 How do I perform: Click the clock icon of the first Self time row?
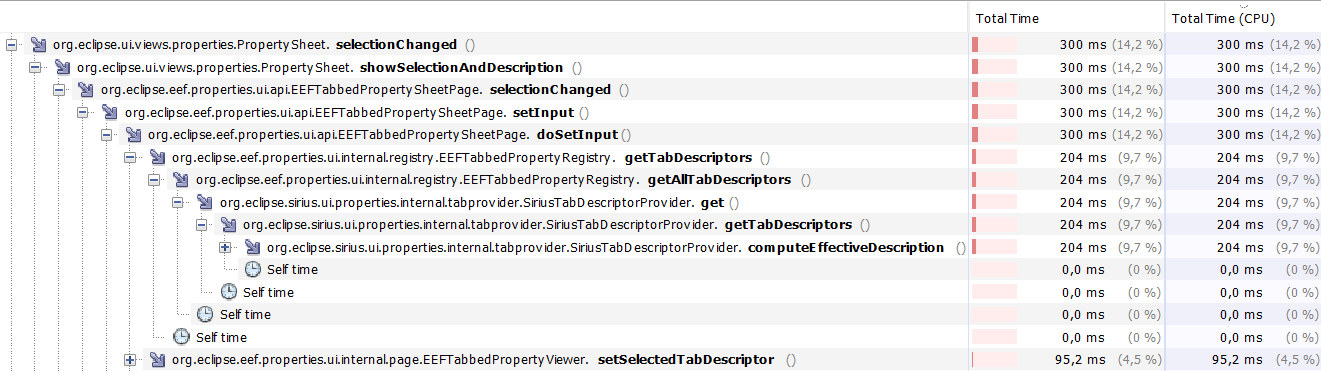[x=252, y=269]
